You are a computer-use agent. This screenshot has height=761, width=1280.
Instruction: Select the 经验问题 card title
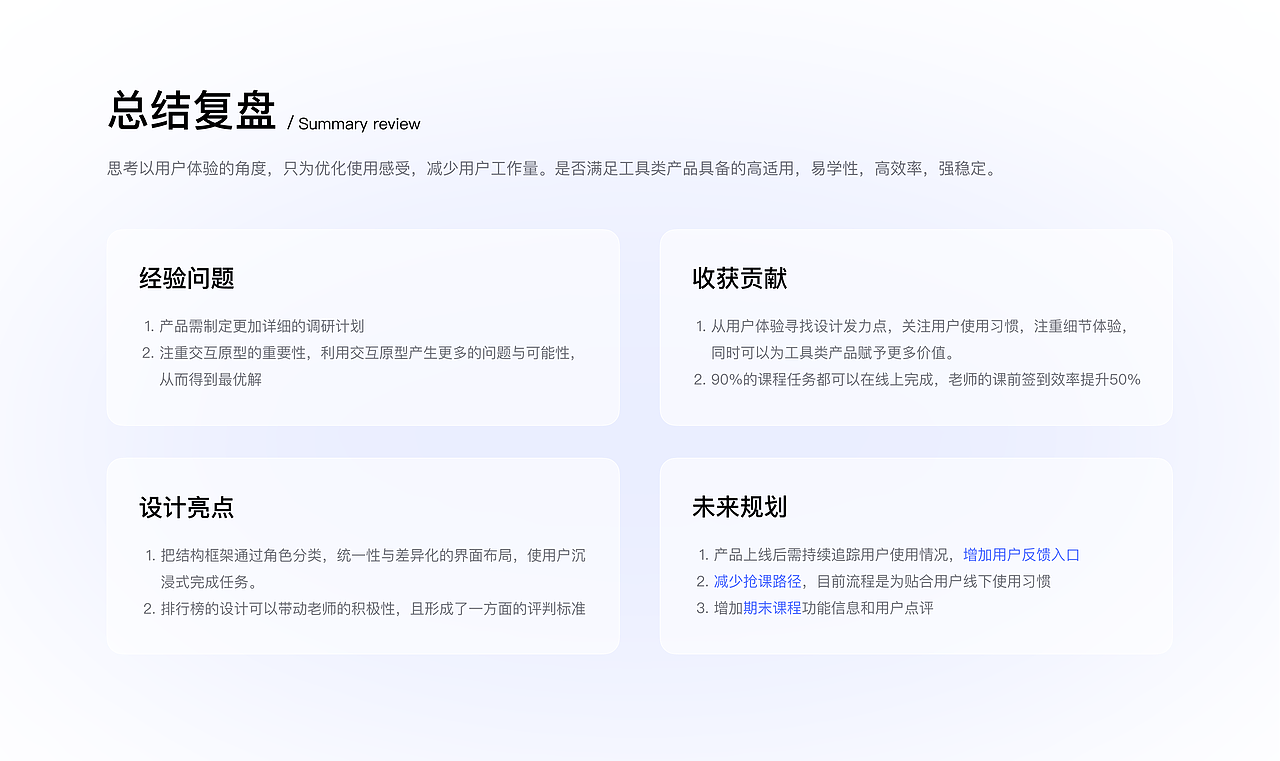(187, 278)
